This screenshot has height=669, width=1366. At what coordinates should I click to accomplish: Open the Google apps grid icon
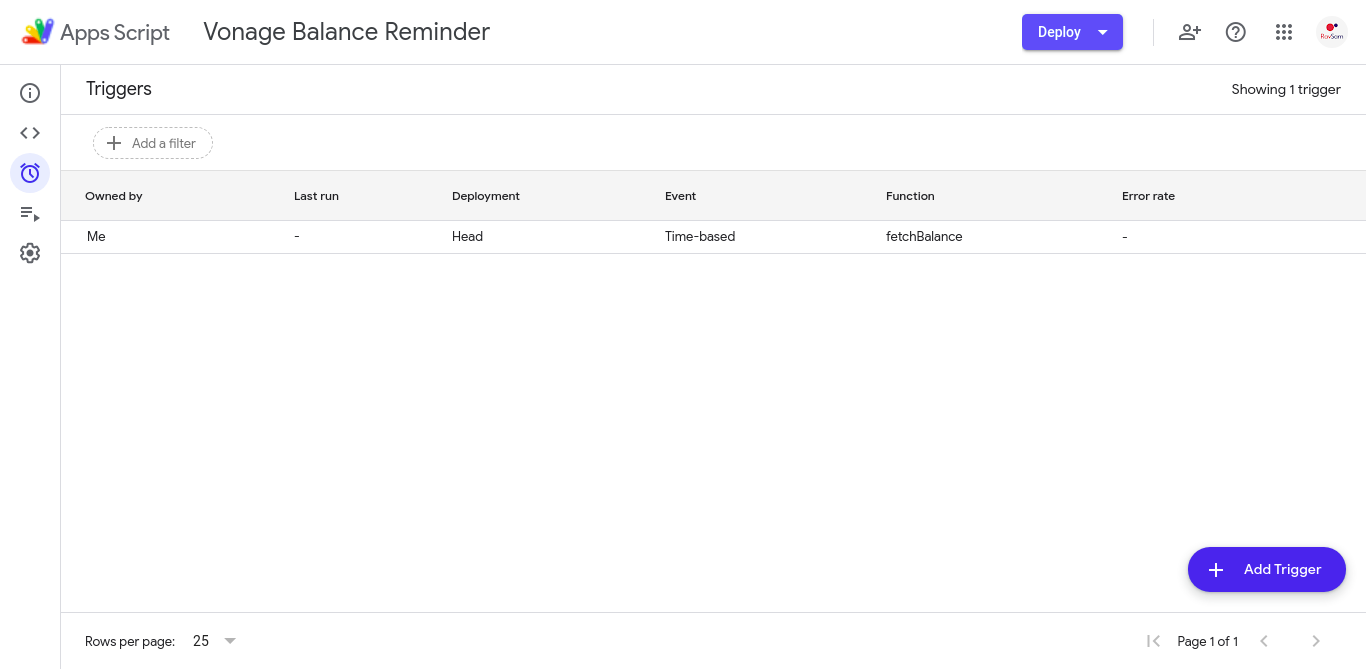(x=1284, y=32)
